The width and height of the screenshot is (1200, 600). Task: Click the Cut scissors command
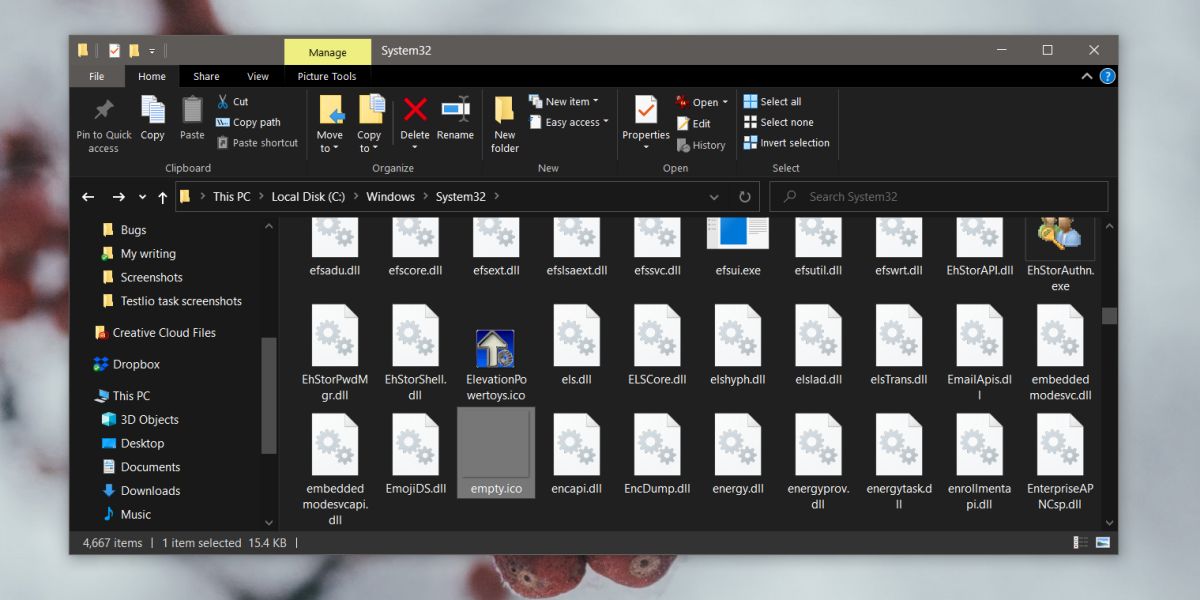click(232, 101)
